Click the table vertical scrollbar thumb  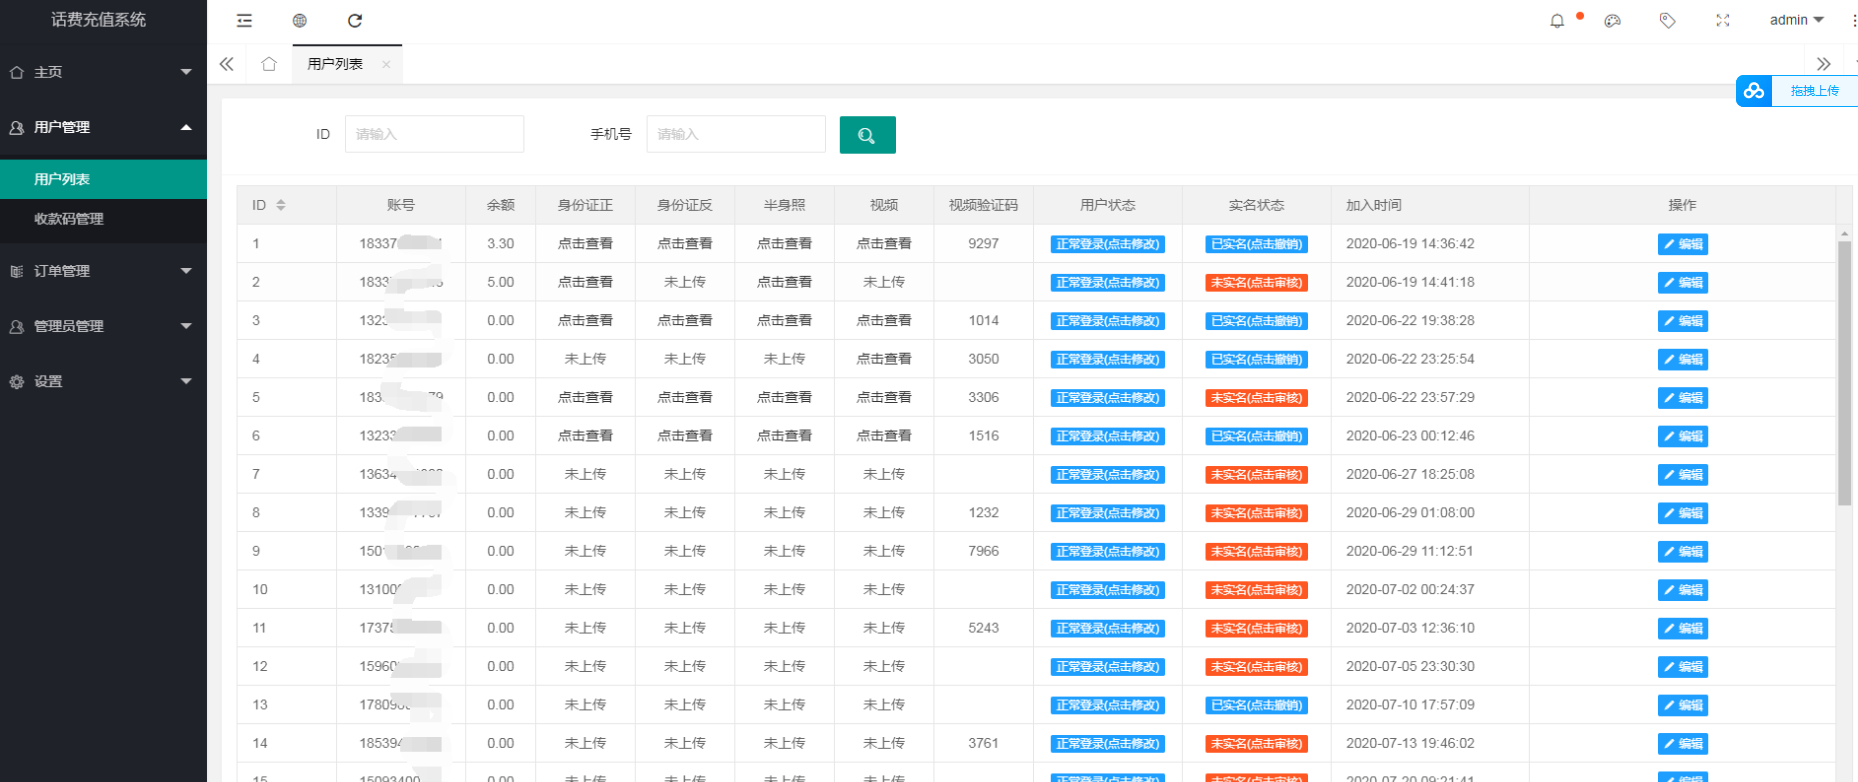[x=1845, y=373]
